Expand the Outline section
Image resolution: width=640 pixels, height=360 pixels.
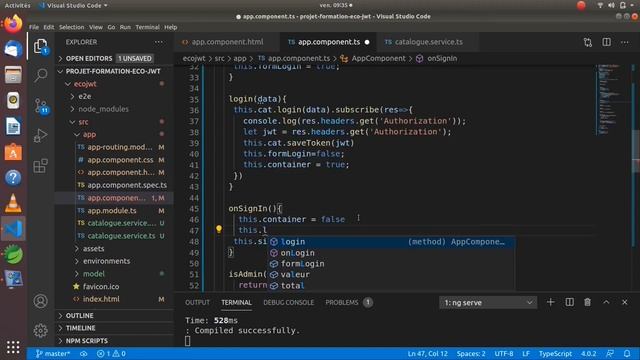80,316
